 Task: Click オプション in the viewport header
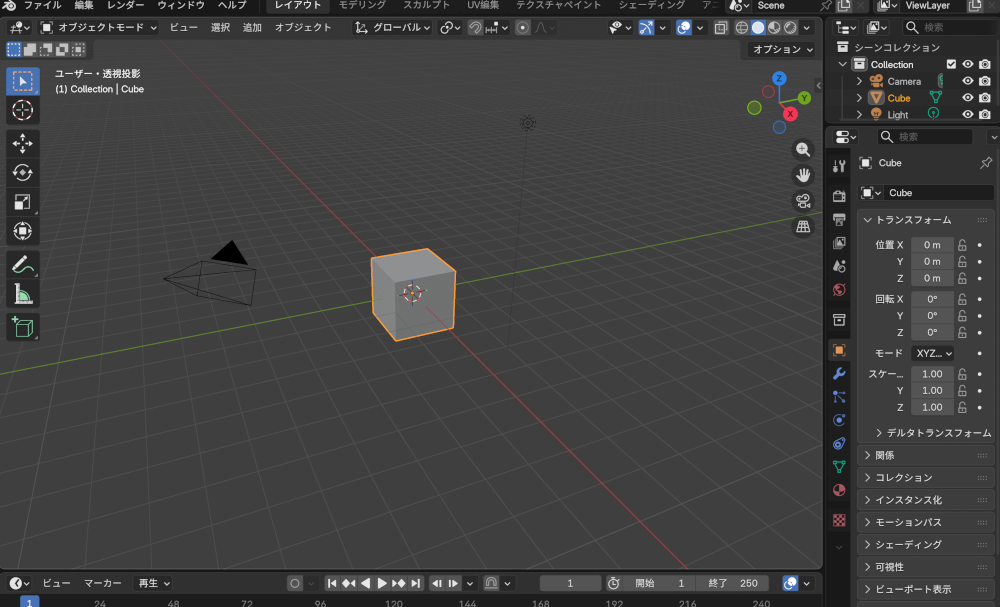(780, 48)
